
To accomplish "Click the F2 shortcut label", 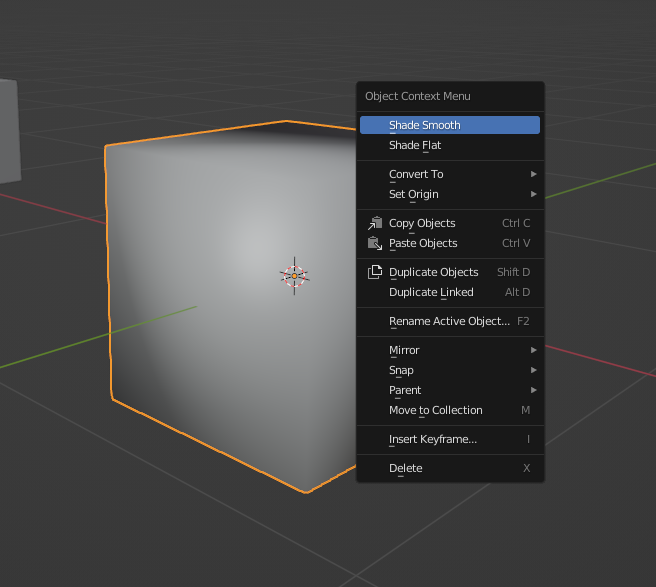I will coord(523,321).
